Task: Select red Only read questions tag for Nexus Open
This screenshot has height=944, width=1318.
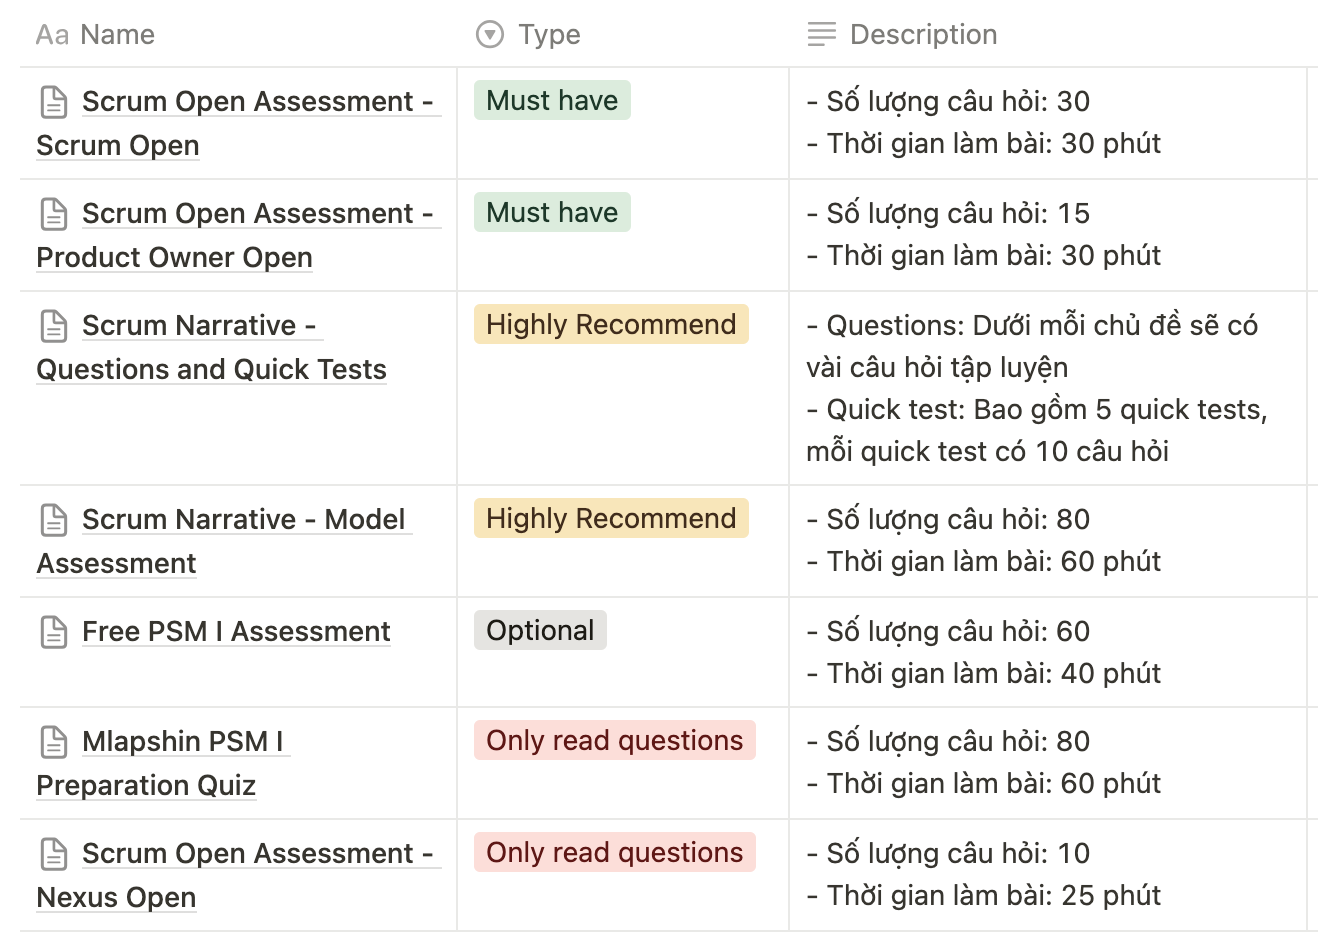Action: click(615, 852)
